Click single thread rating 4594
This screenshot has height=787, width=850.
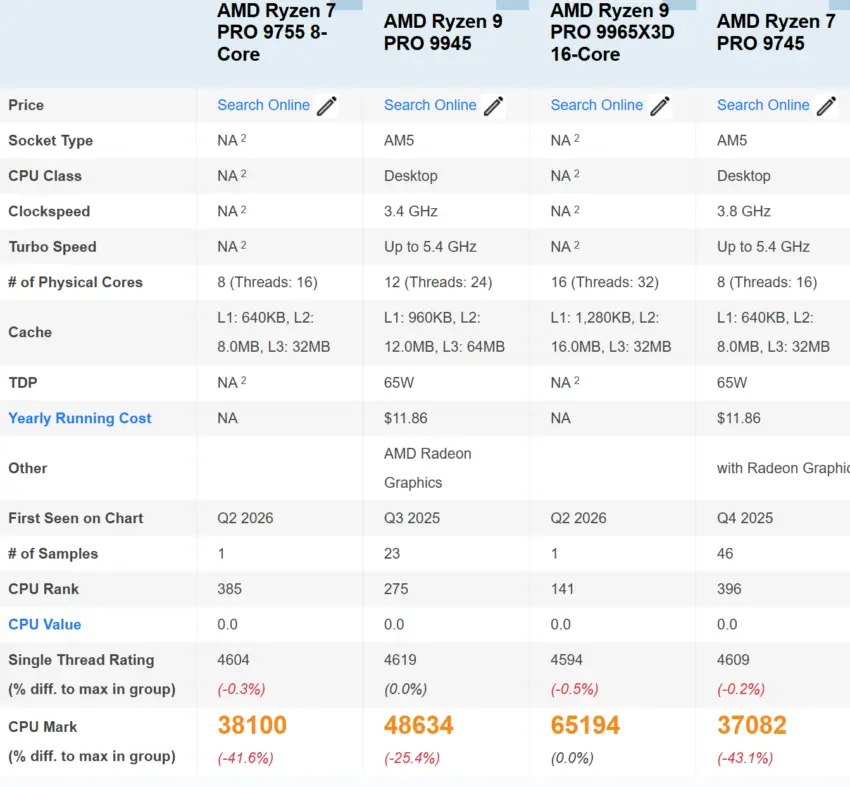click(x=566, y=660)
